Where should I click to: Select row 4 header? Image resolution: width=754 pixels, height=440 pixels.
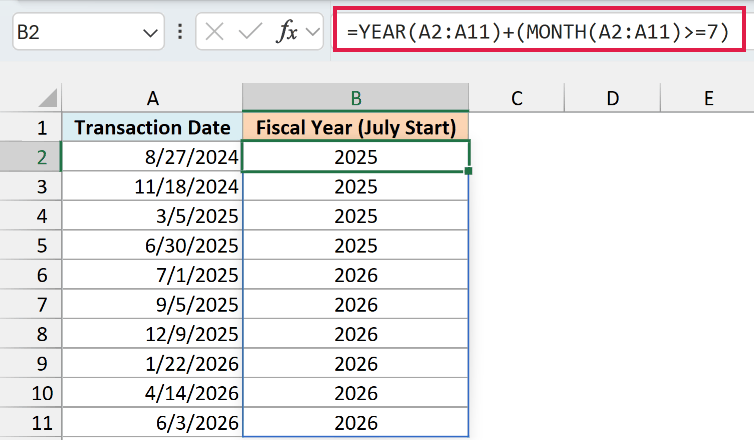31,216
